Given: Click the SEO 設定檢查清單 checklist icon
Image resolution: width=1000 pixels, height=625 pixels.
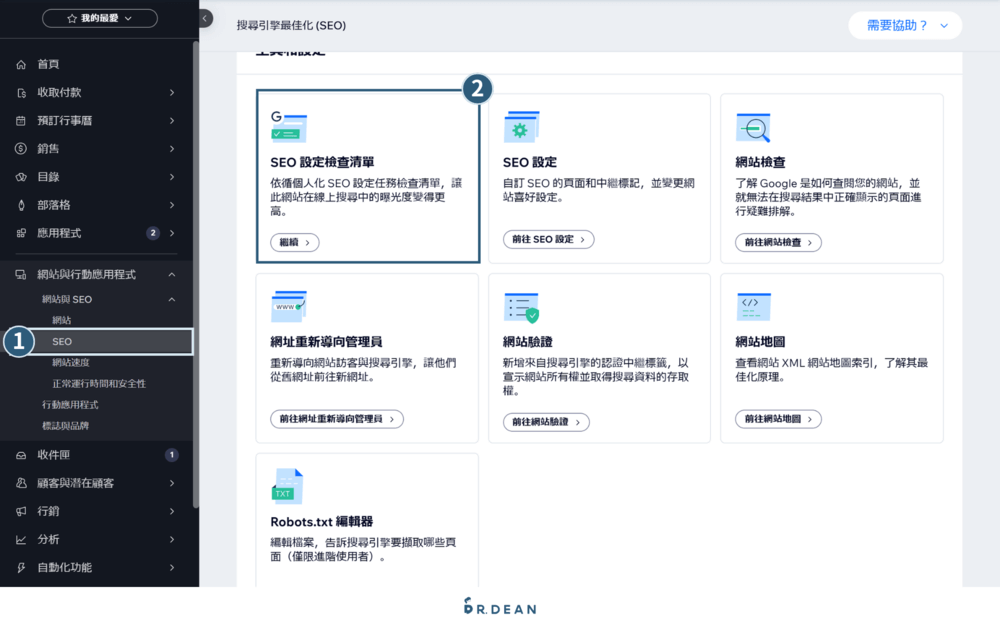Looking at the screenshot, I should point(288,124).
